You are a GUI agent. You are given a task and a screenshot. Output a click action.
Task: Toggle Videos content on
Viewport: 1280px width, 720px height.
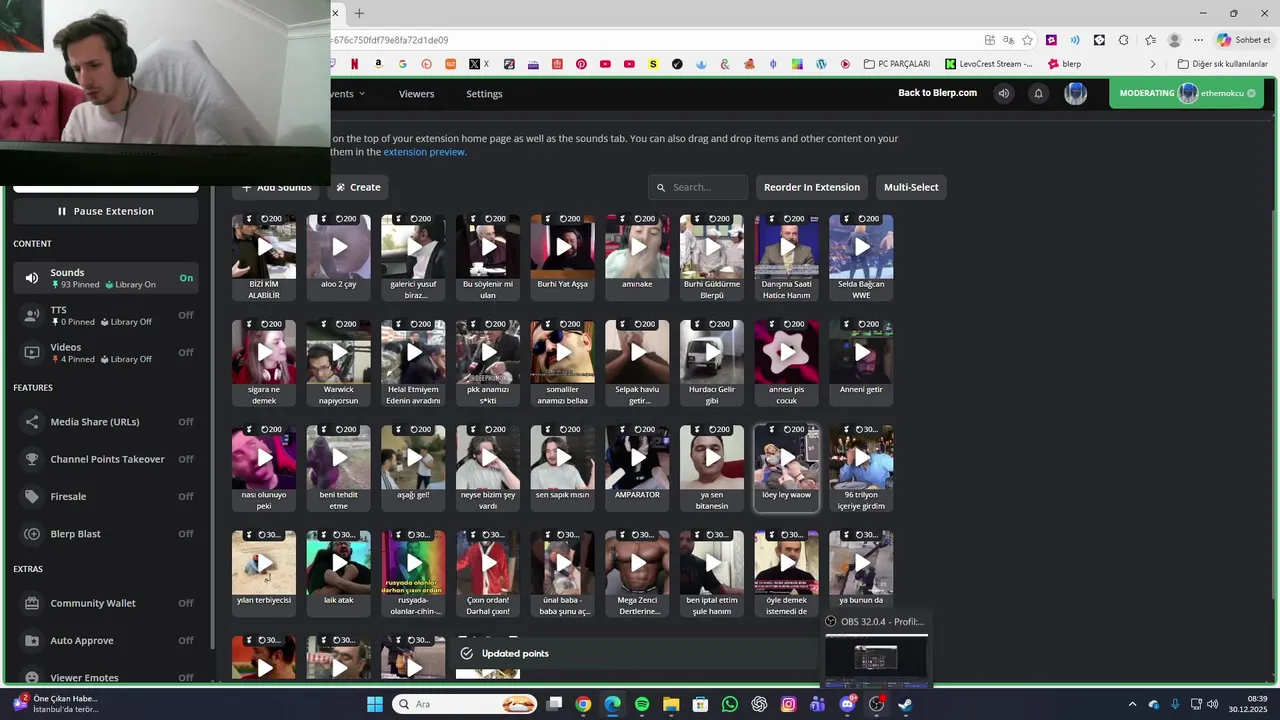pos(186,352)
